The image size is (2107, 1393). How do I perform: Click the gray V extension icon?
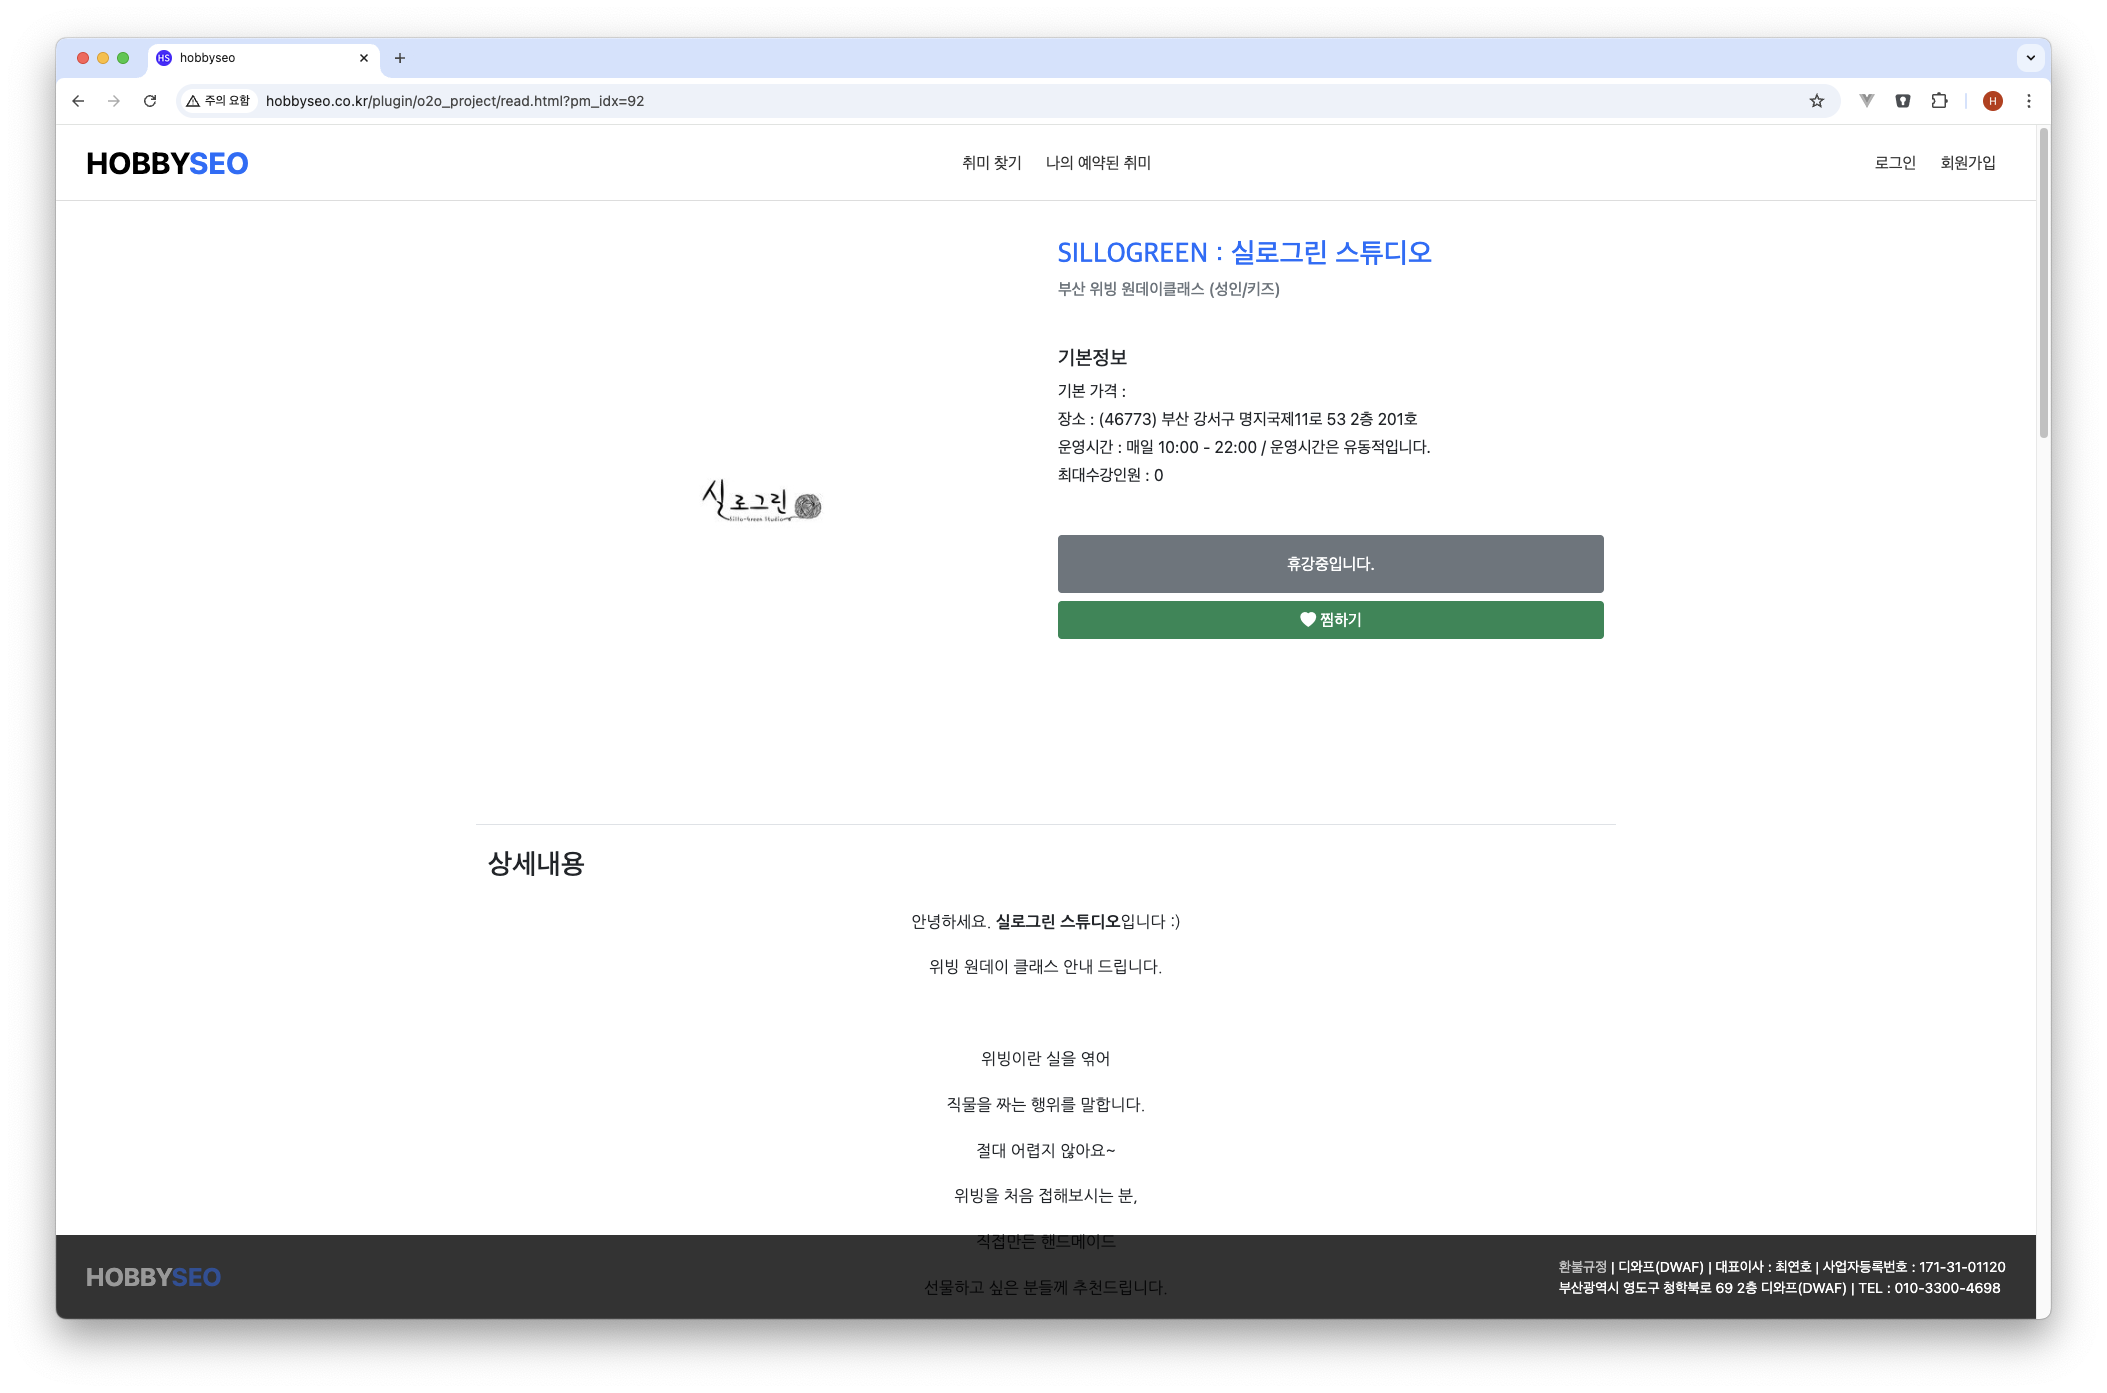point(1867,101)
